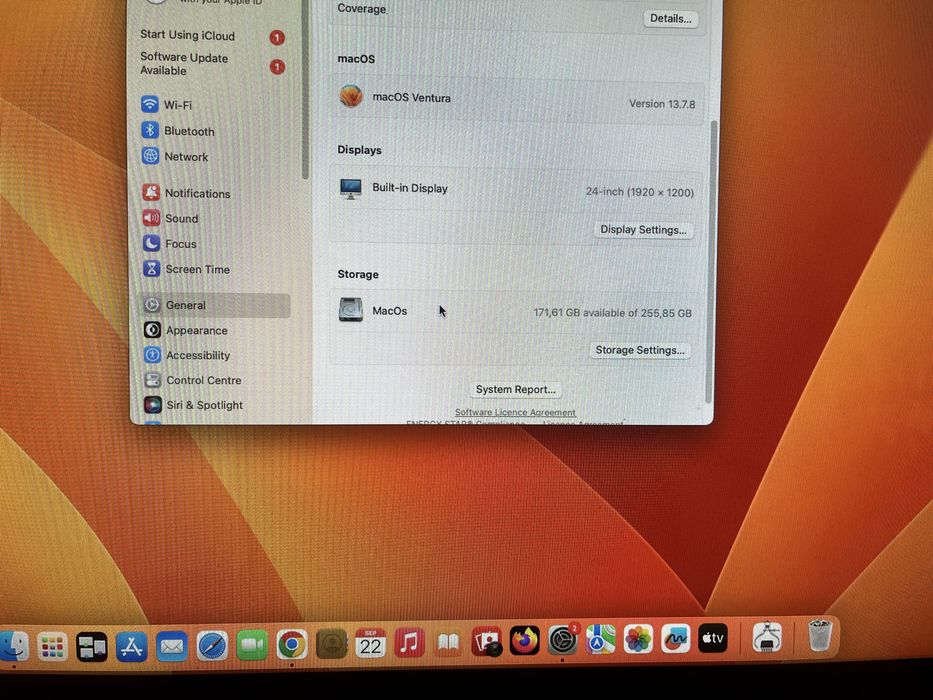
Task: Launch Photos from the Dock
Action: coord(638,639)
